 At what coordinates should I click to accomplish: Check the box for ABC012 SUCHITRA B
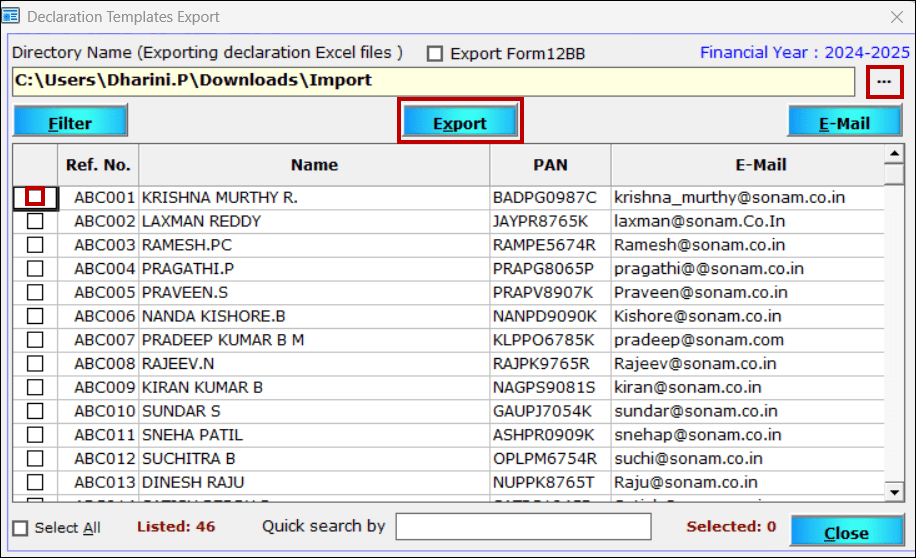[x=35, y=459]
